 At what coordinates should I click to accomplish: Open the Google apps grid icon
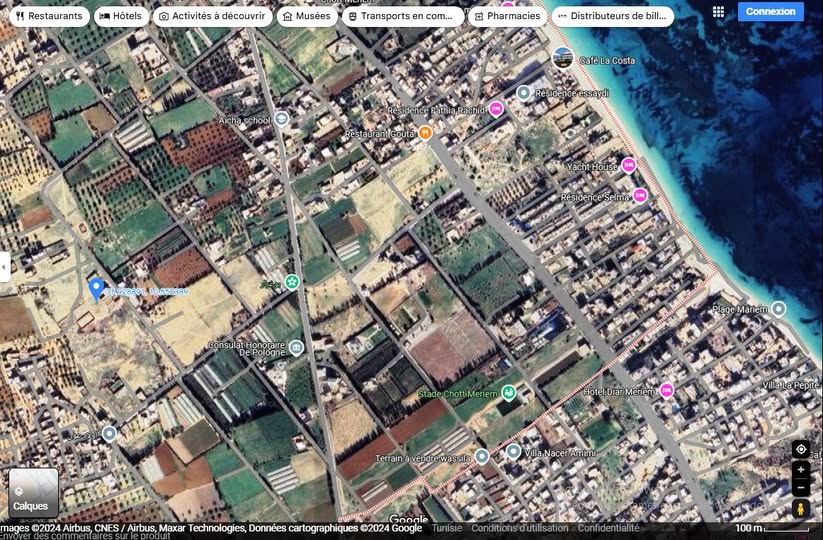[x=718, y=12]
